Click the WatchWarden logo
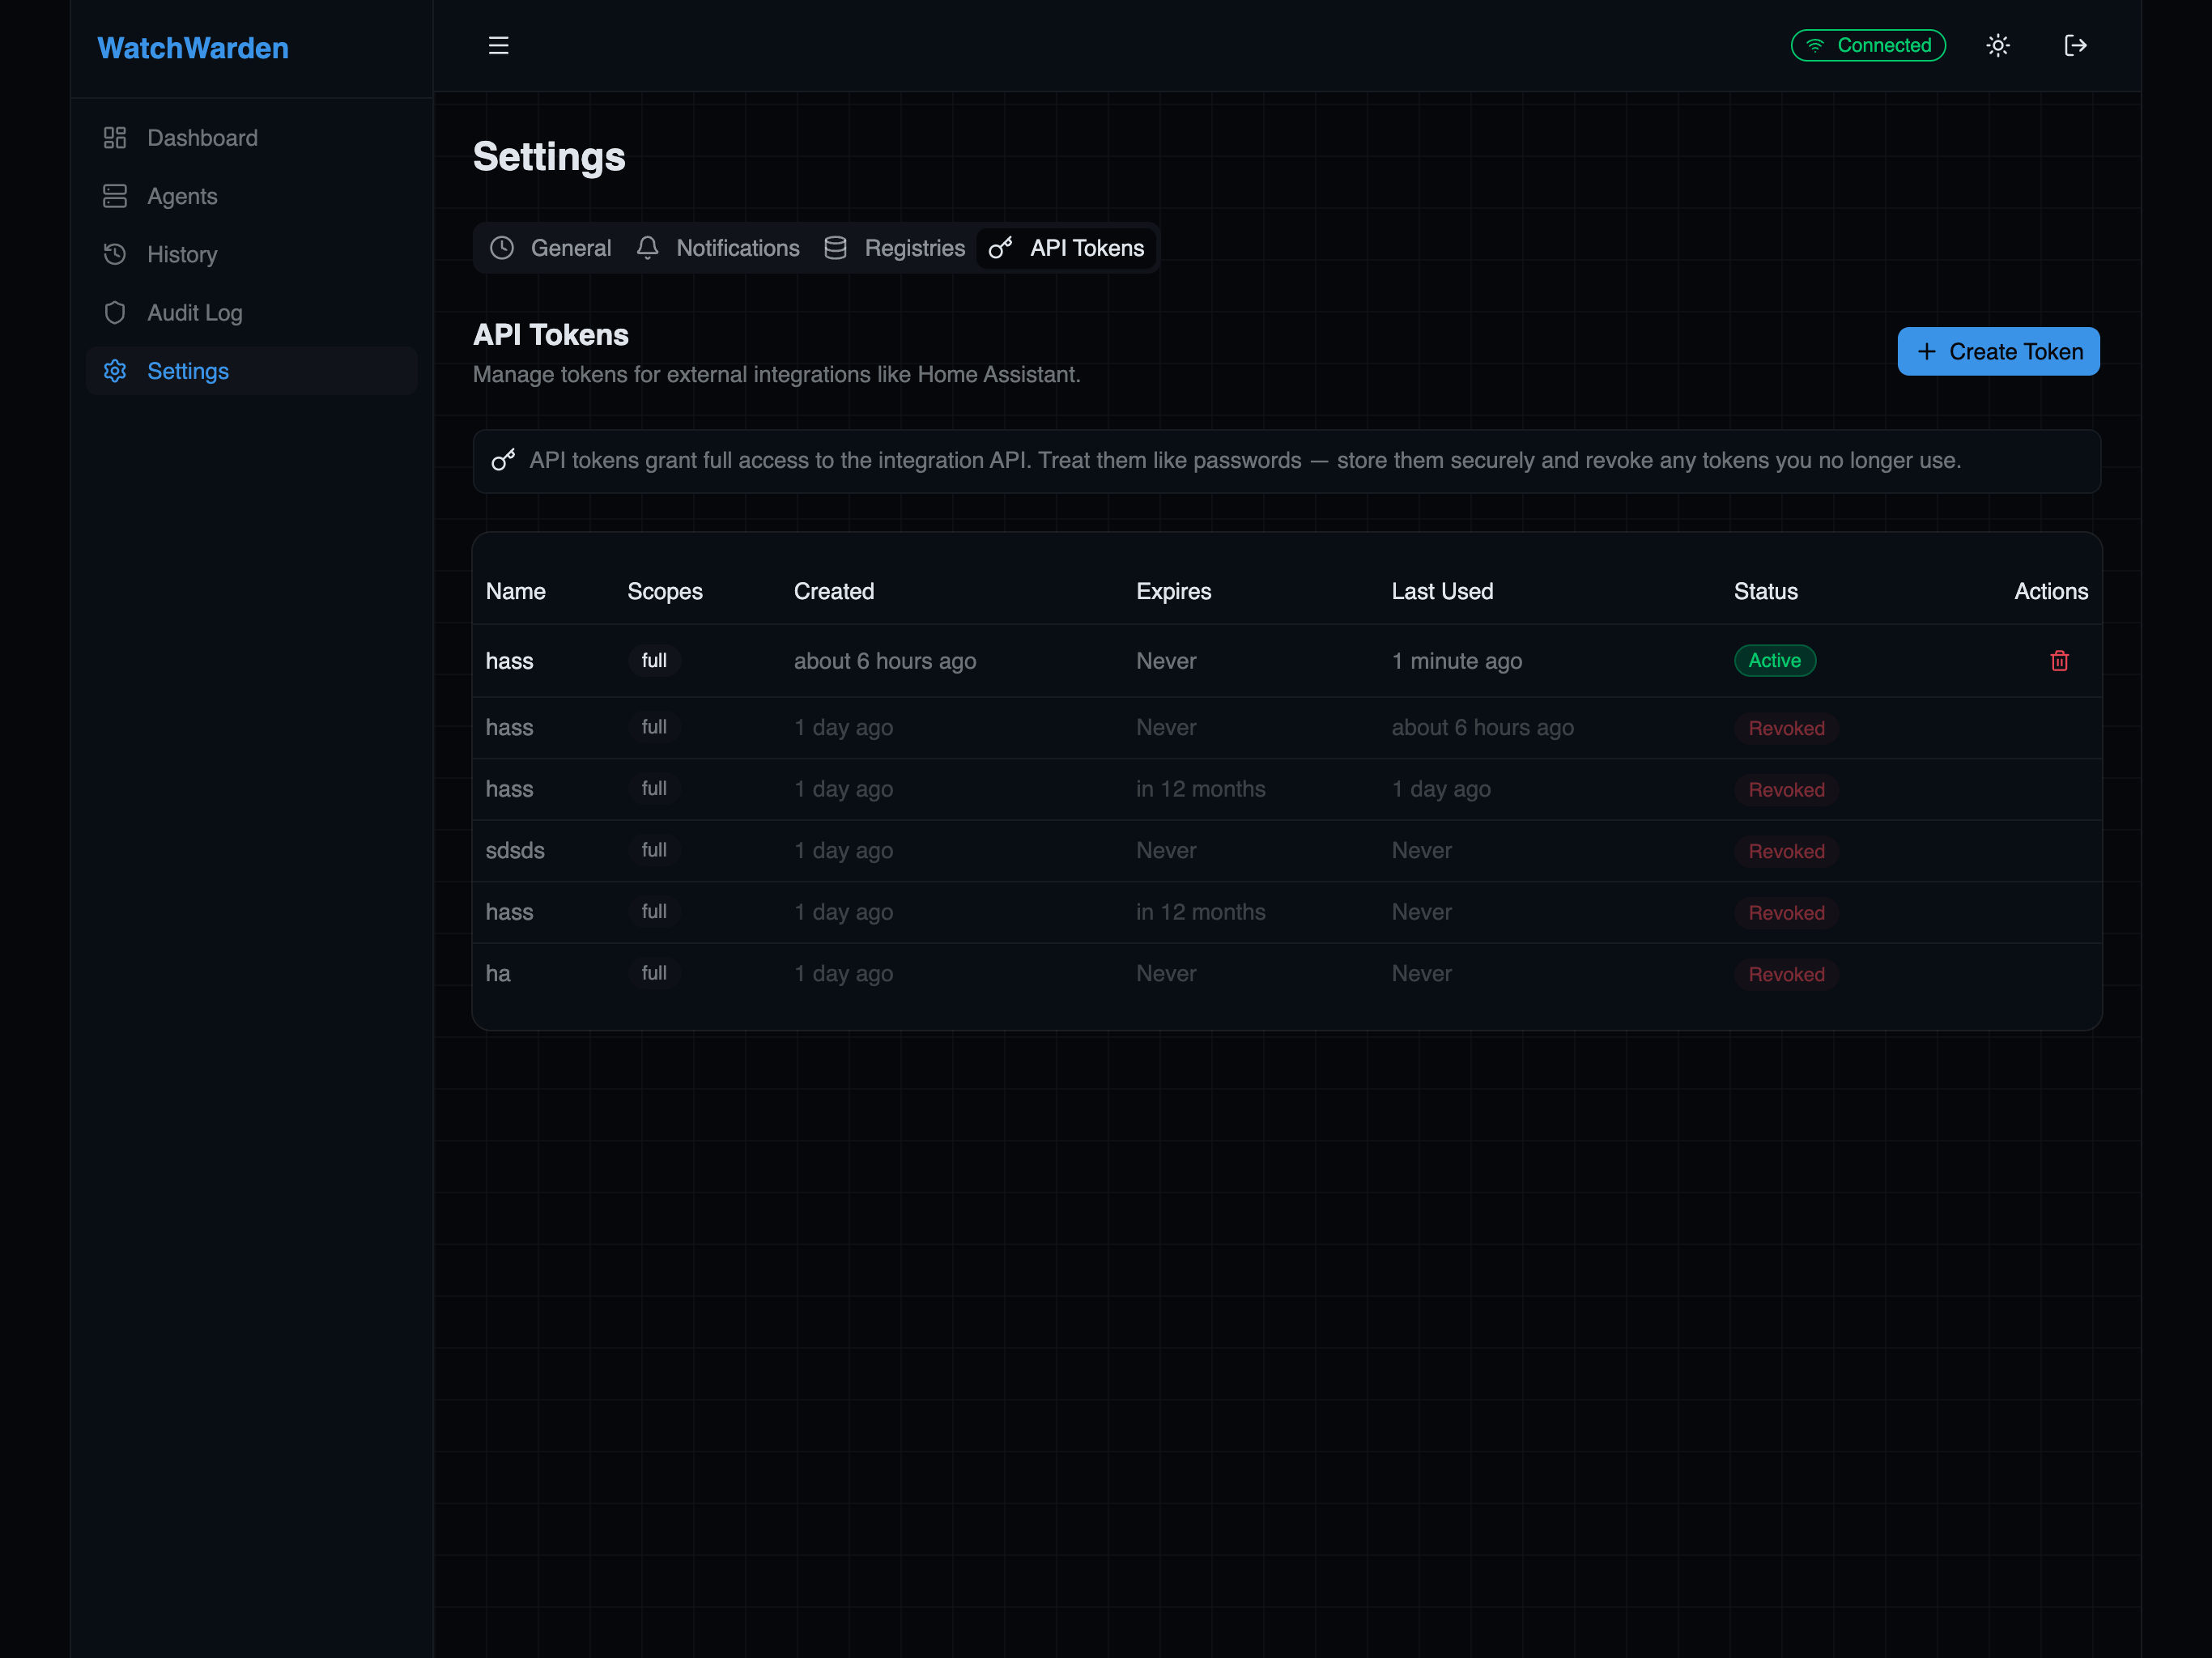The image size is (2212, 1658). coord(192,47)
